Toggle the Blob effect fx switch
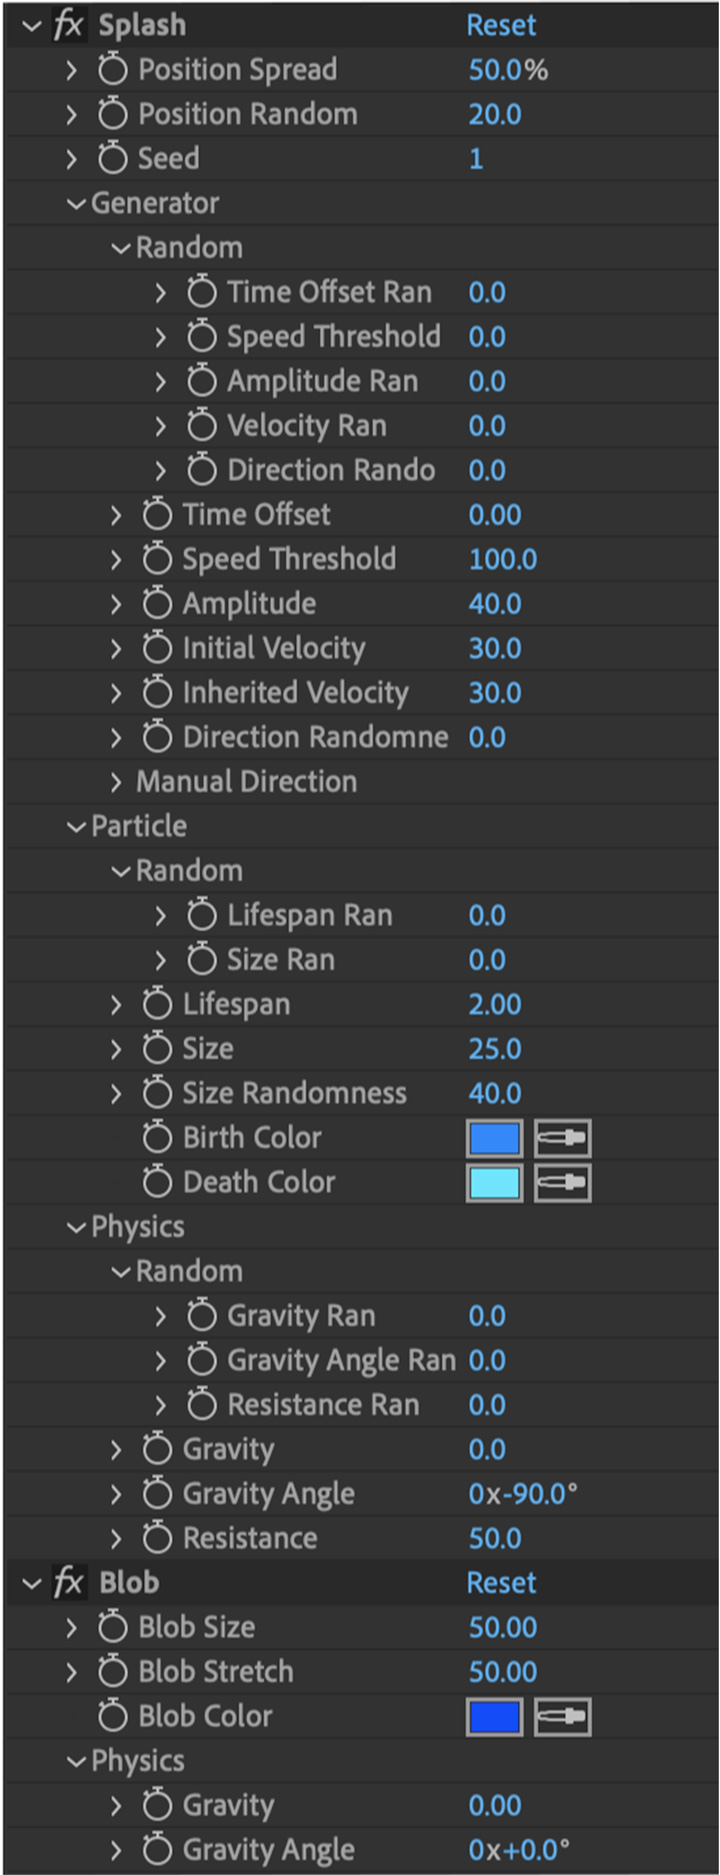Screen dimensions: 720x1875 (68, 1583)
